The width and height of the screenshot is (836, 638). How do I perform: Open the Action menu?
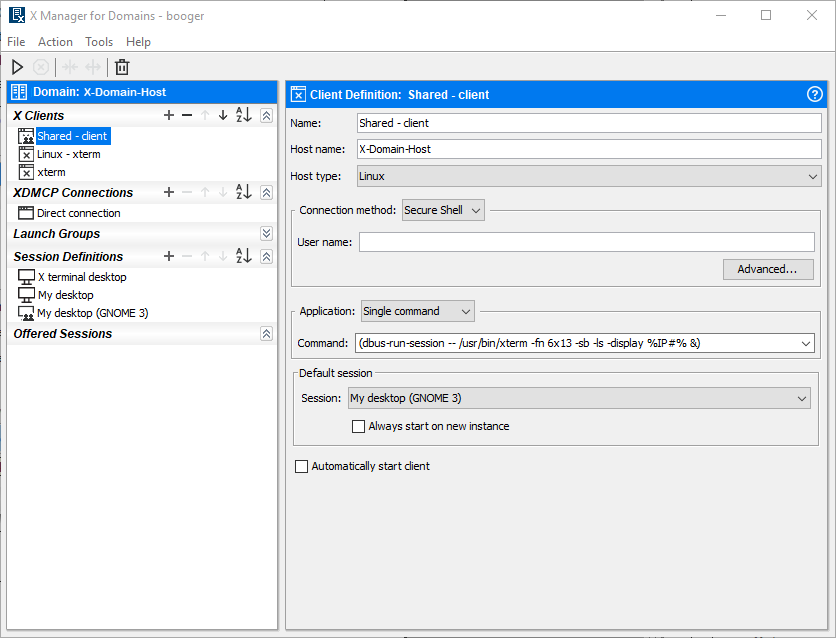[55, 42]
